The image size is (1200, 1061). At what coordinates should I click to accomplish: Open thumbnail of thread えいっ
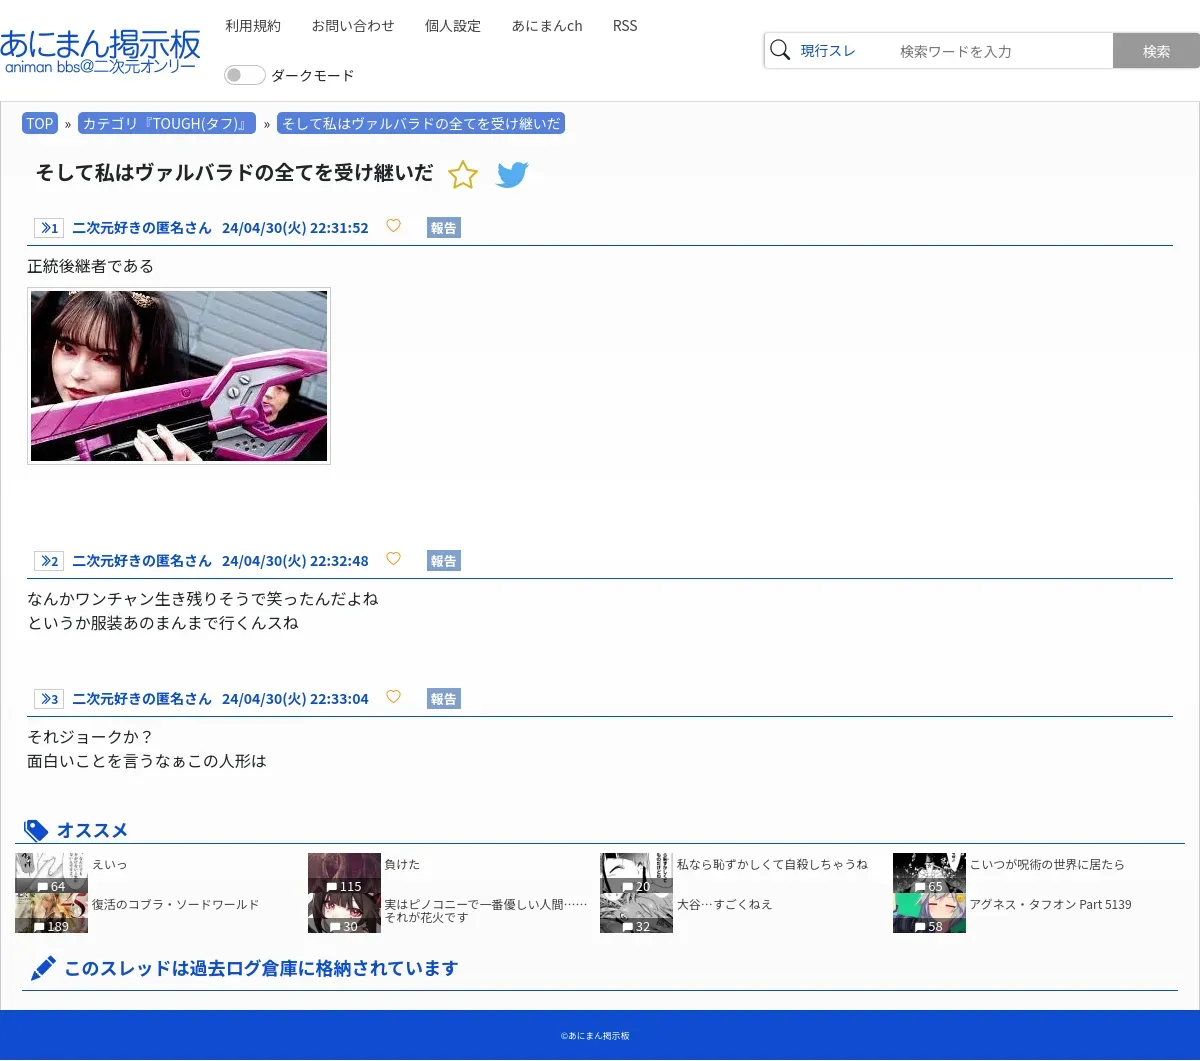(51, 873)
